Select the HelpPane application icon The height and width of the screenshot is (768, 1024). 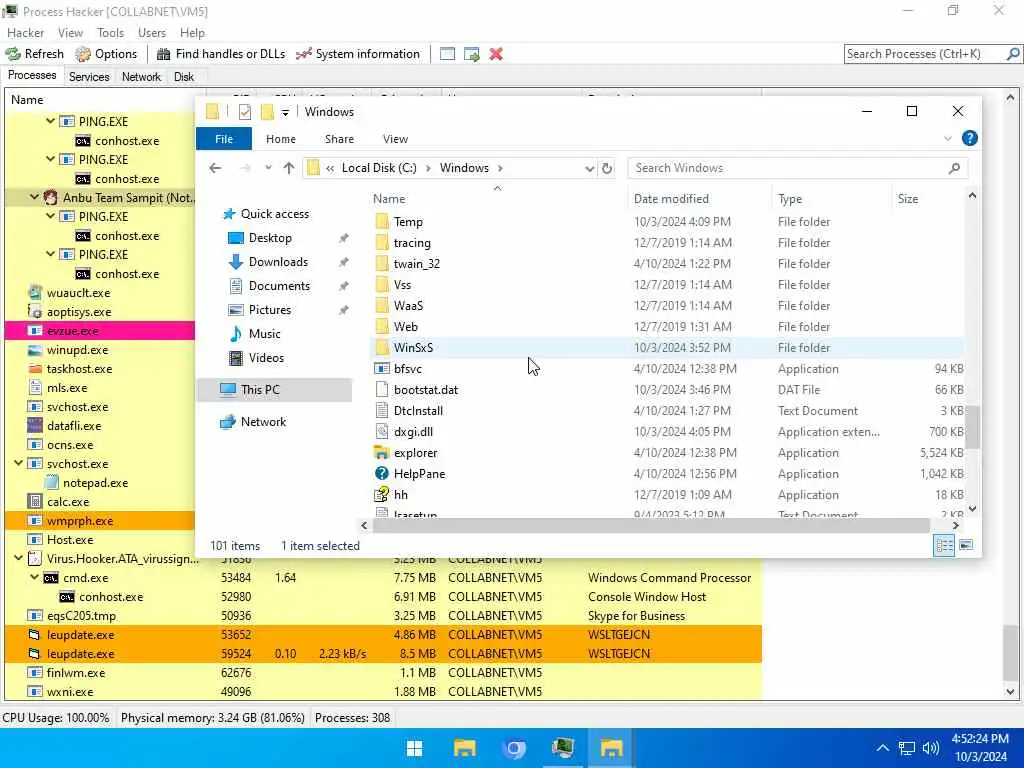(x=381, y=474)
